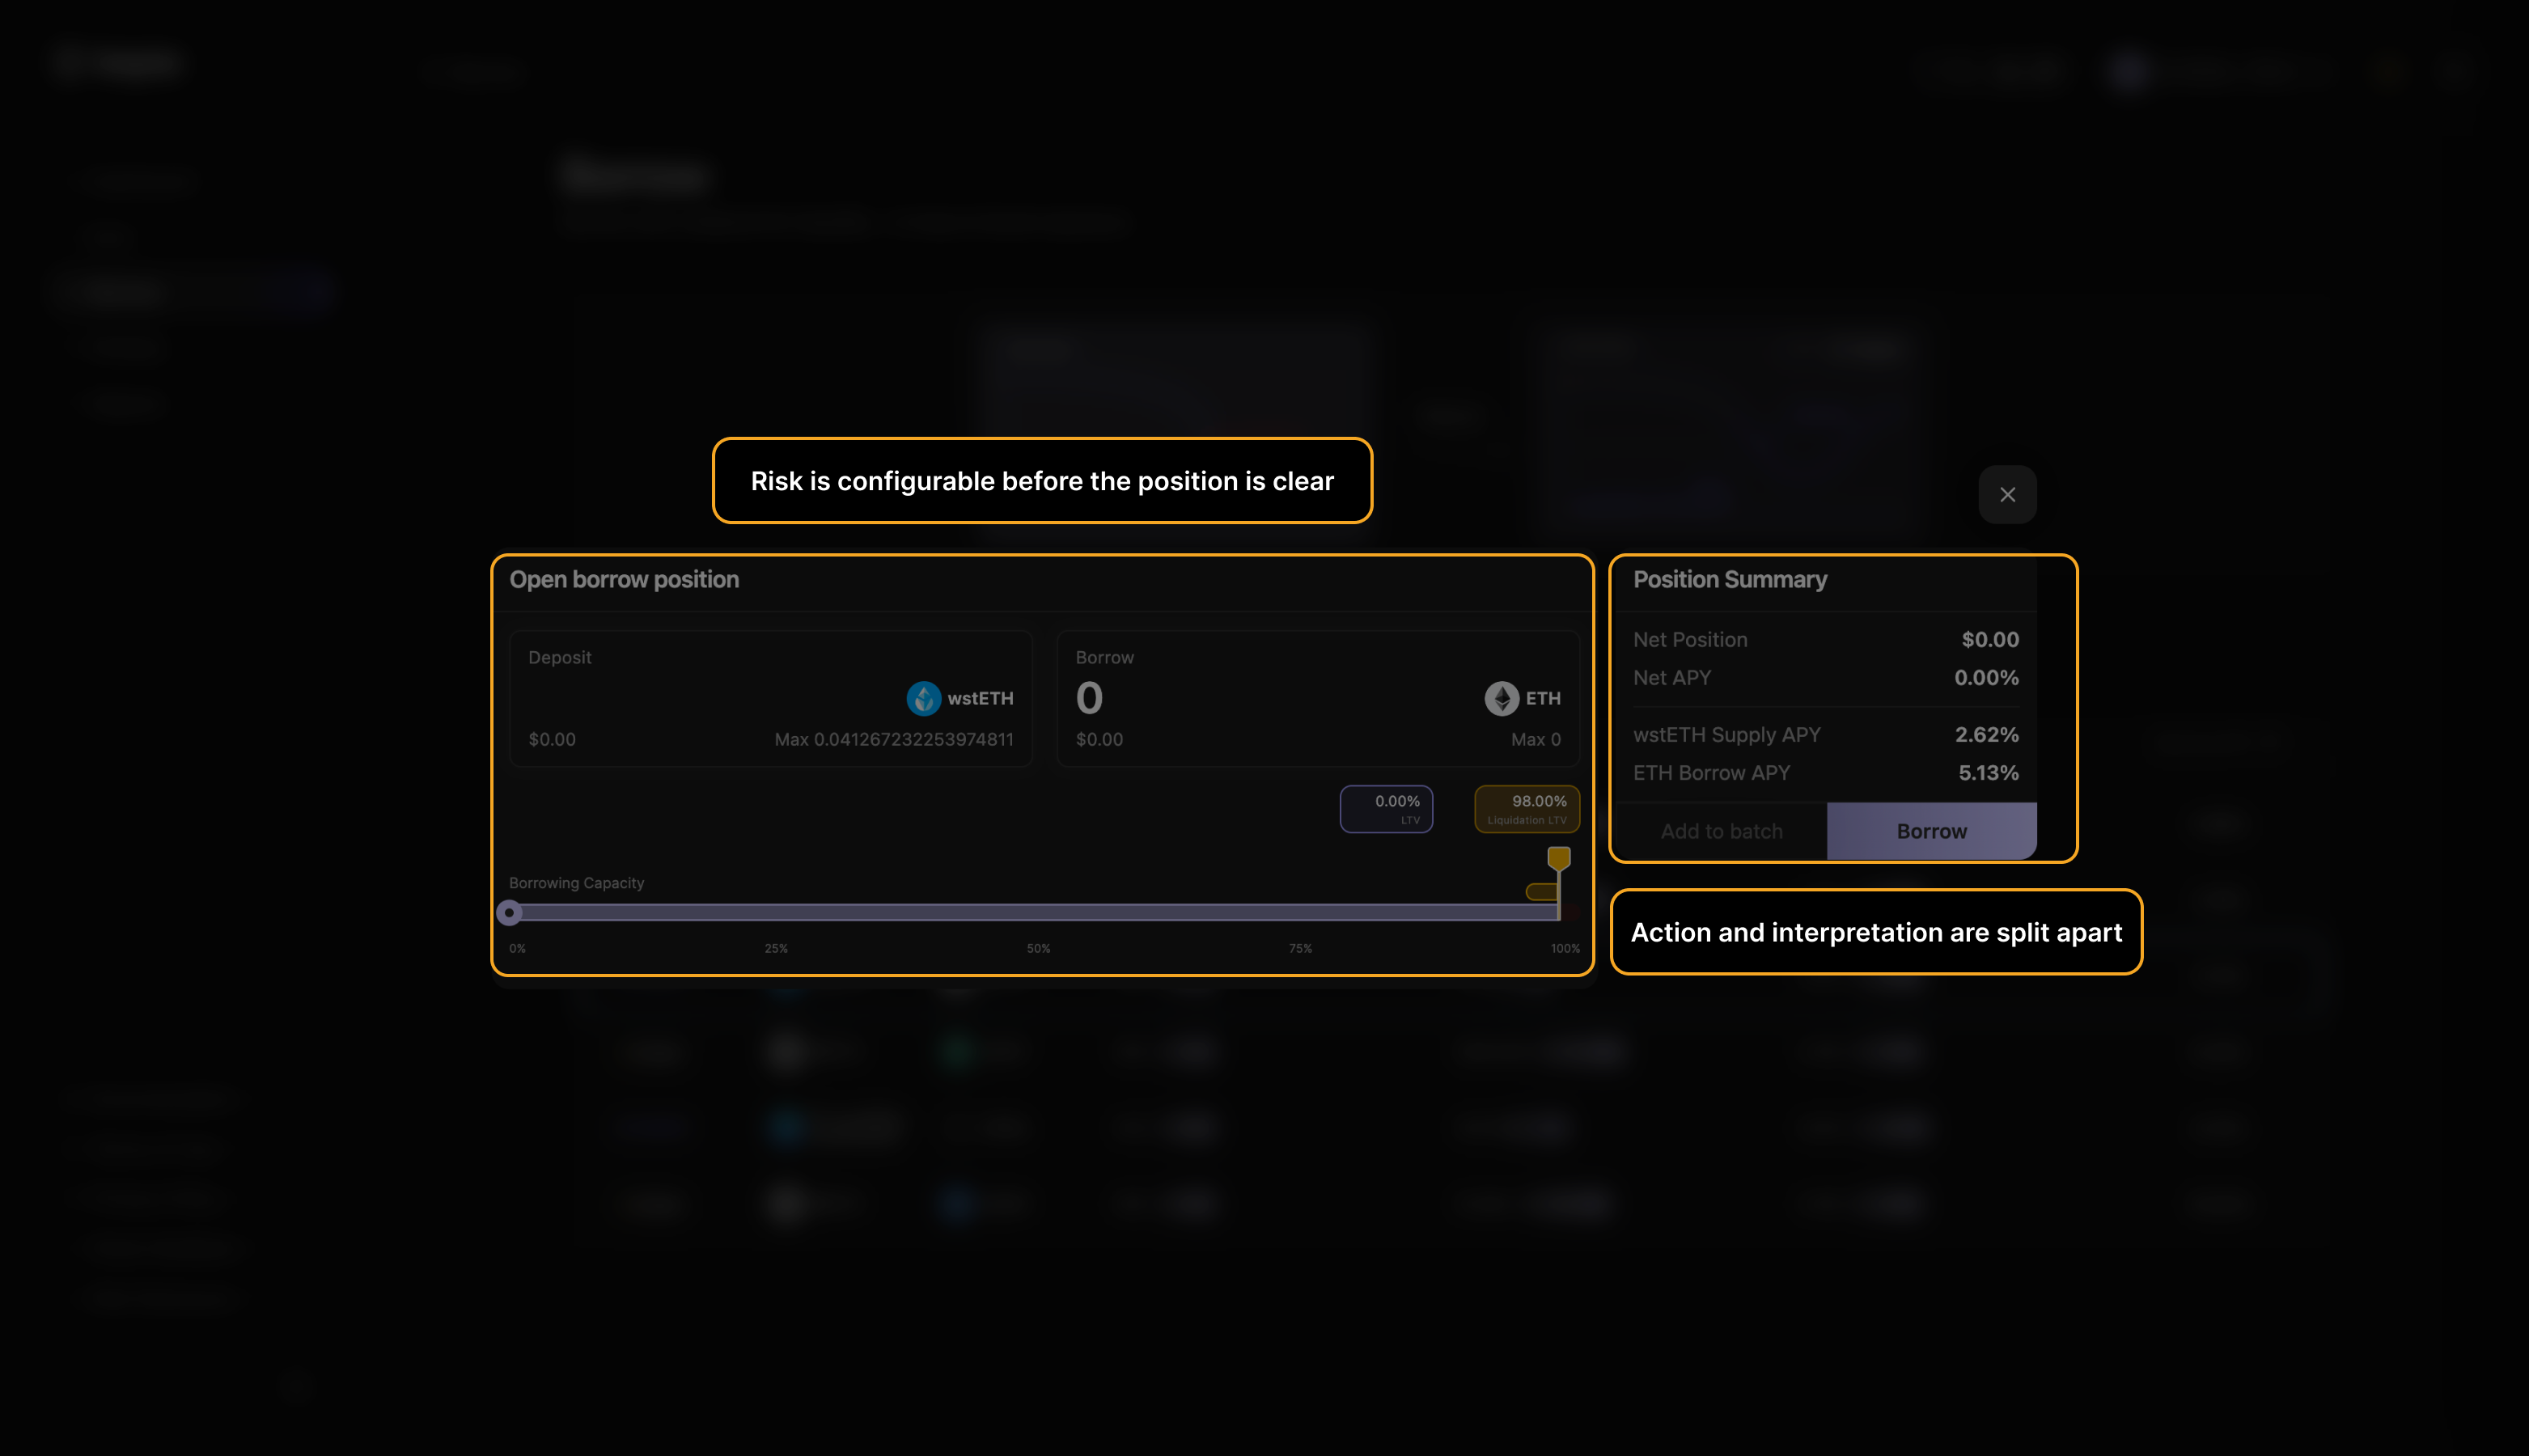Image resolution: width=2529 pixels, height=1456 pixels.
Task: Click Net APY value 0.00%
Action: (x=1986, y=677)
